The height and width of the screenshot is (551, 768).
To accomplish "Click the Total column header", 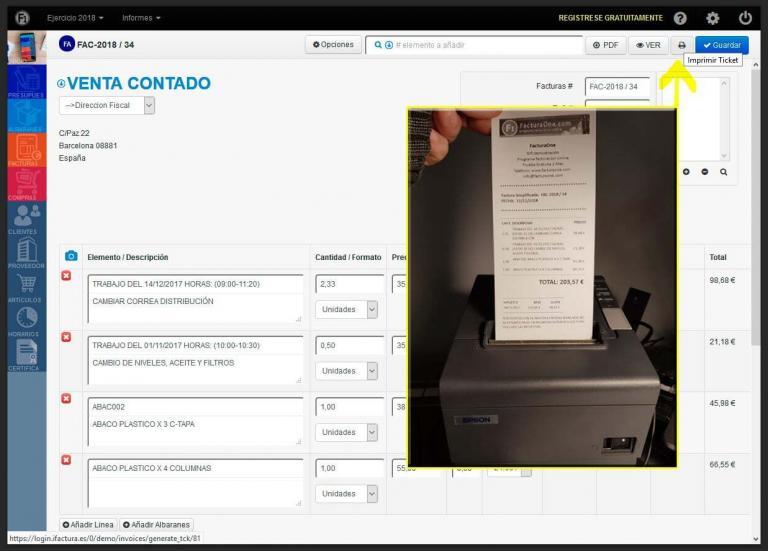I will pos(718,257).
